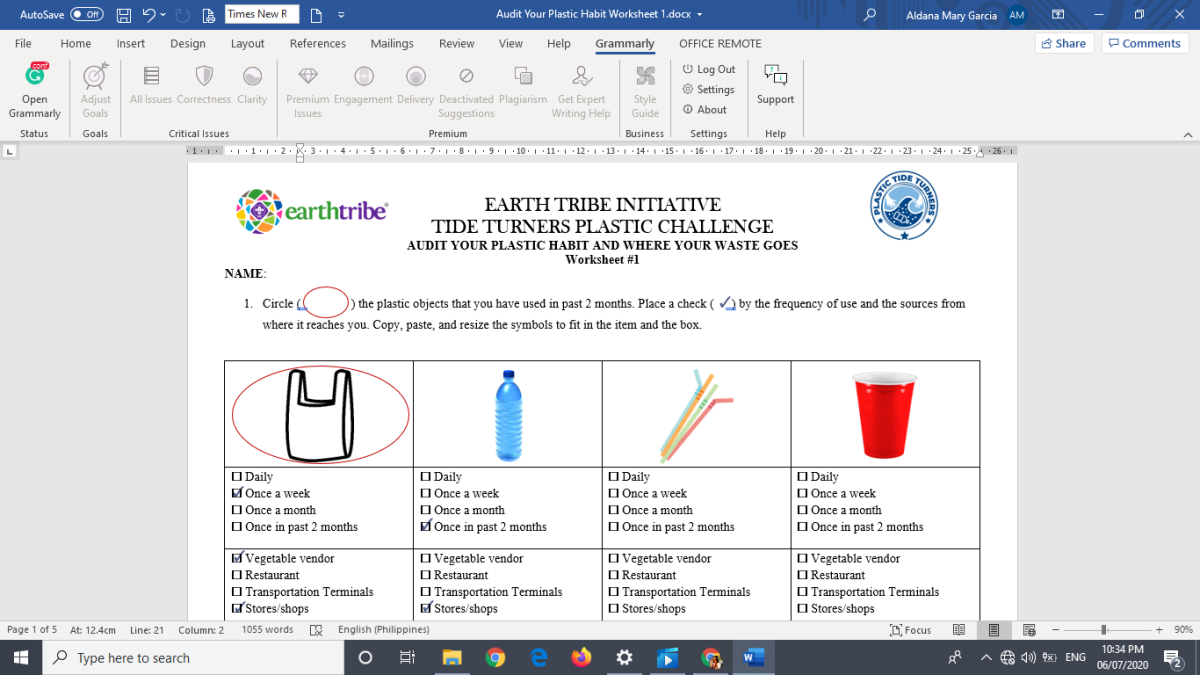This screenshot has height=675, width=1200.
Task: Open the Mailings ribbon tab
Action: click(391, 43)
